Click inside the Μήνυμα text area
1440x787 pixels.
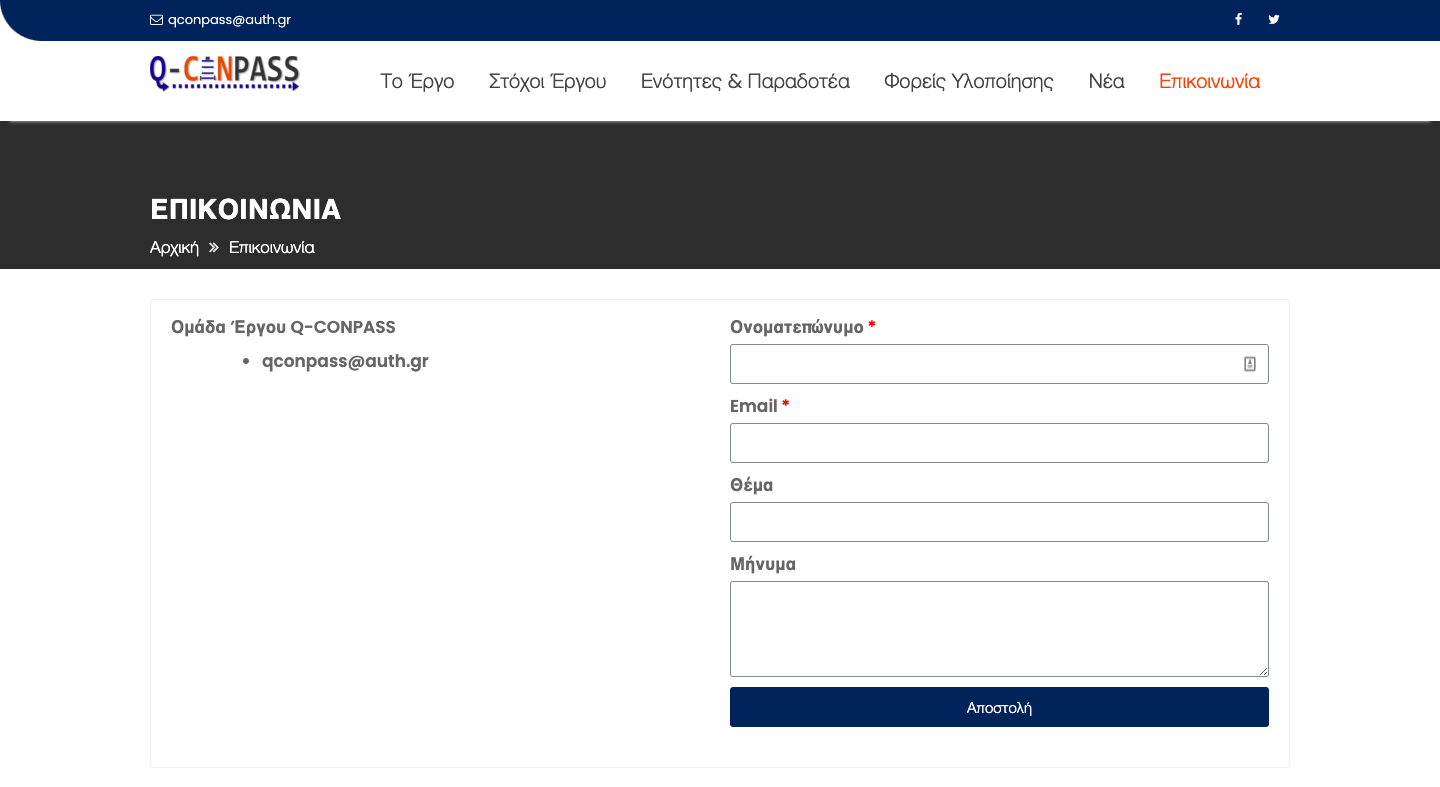pyautogui.click(x=999, y=628)
